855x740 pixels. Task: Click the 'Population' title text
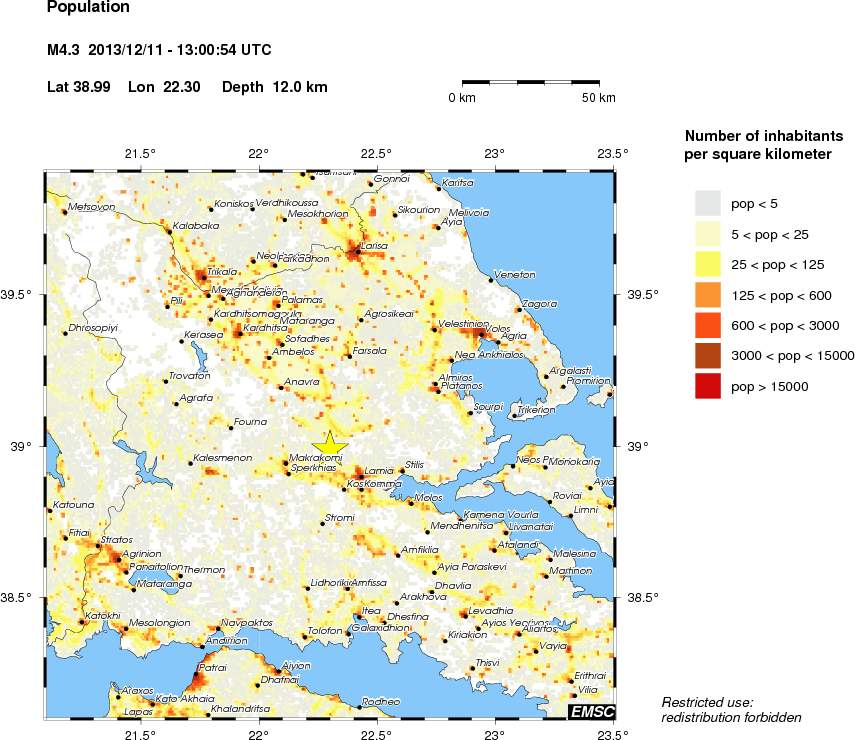pyautogui.click(x=88, y=8)
